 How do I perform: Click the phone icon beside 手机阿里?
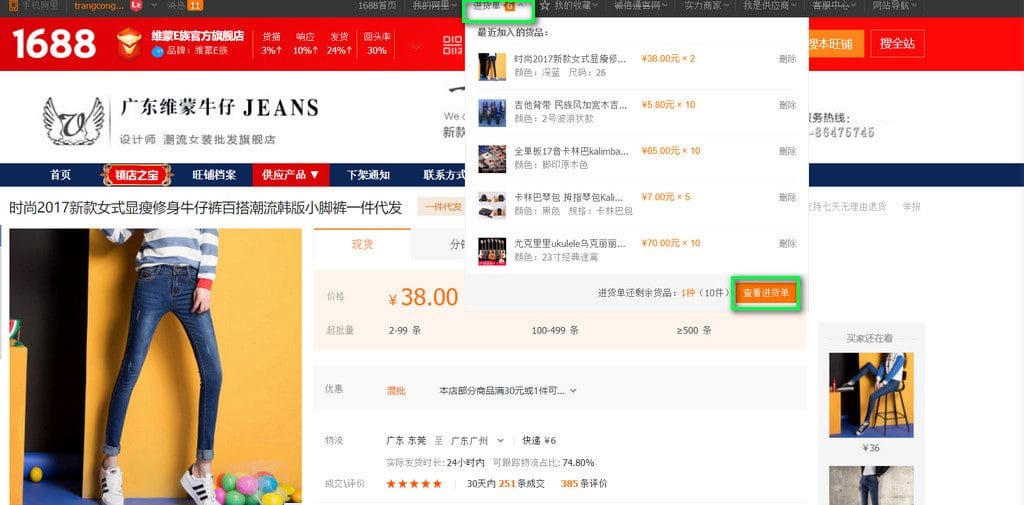click(13, 6)
